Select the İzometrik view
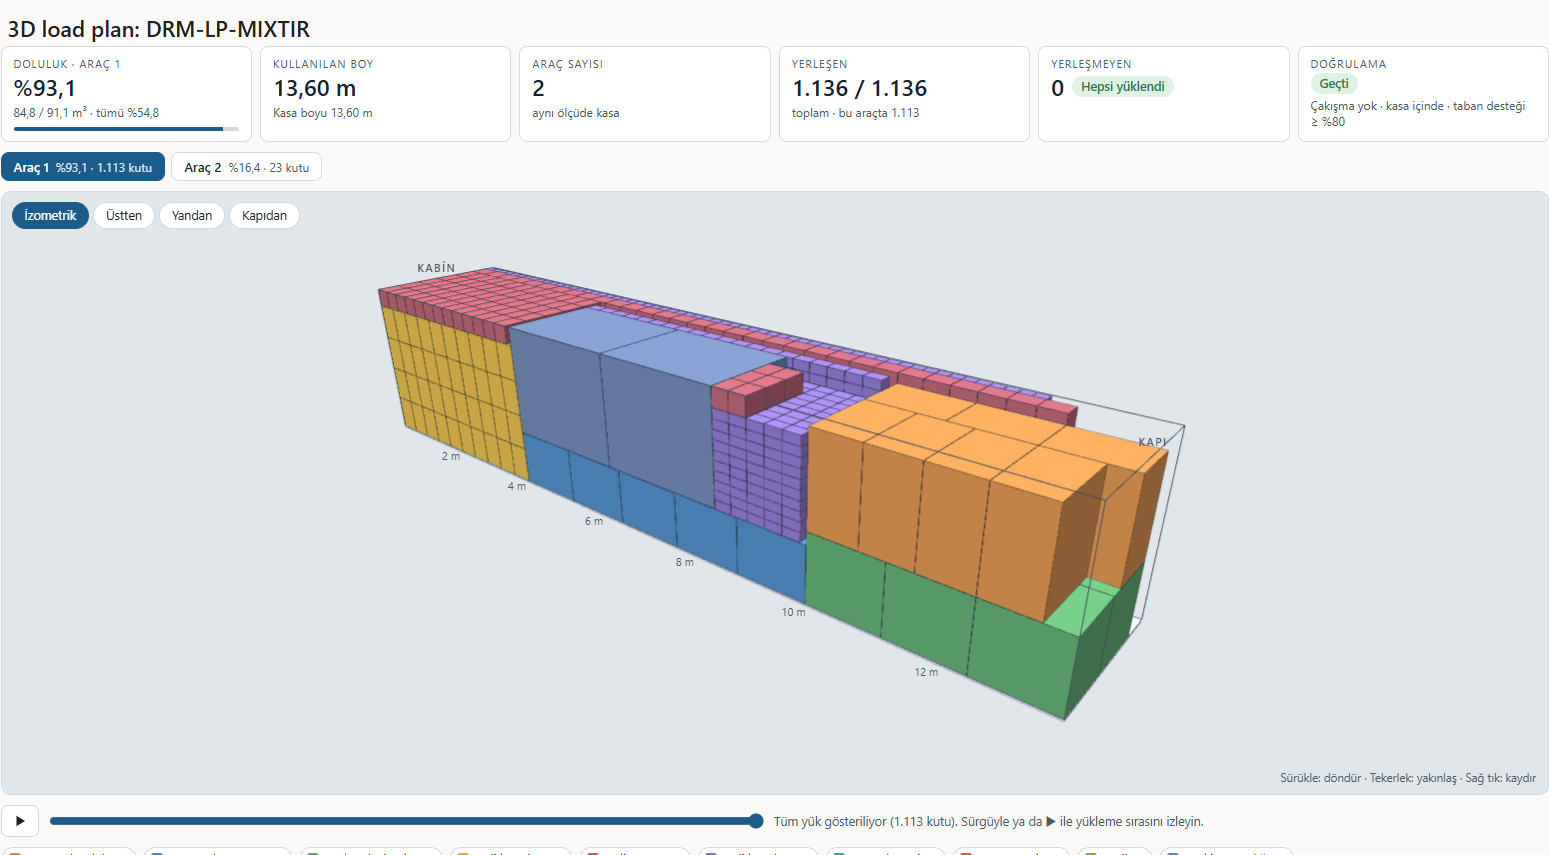The height and width of the screenshot is (855, 1549). [x=50, y=215]
